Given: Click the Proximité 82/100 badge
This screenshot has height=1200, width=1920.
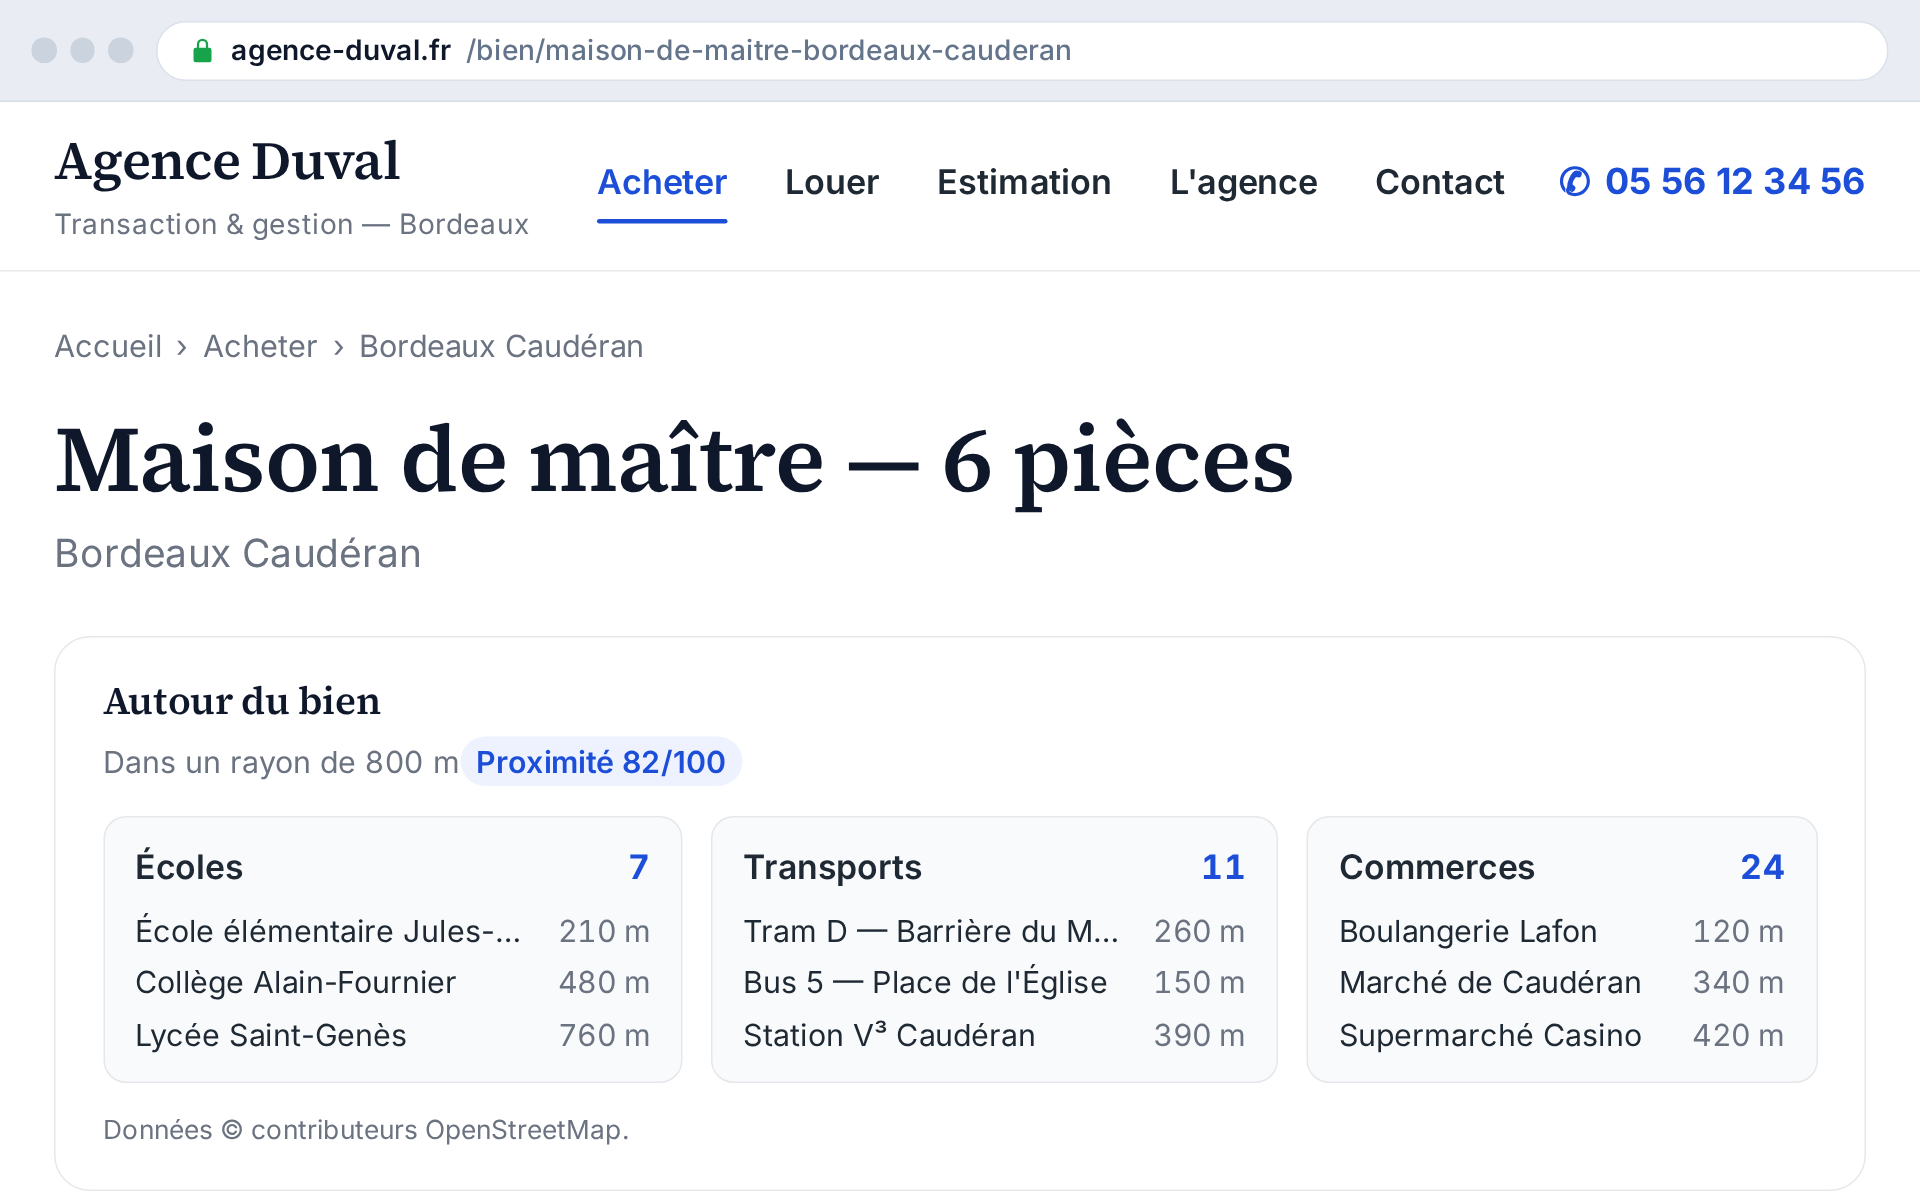Looking at the screenshot, I should (x=601, y=762).
